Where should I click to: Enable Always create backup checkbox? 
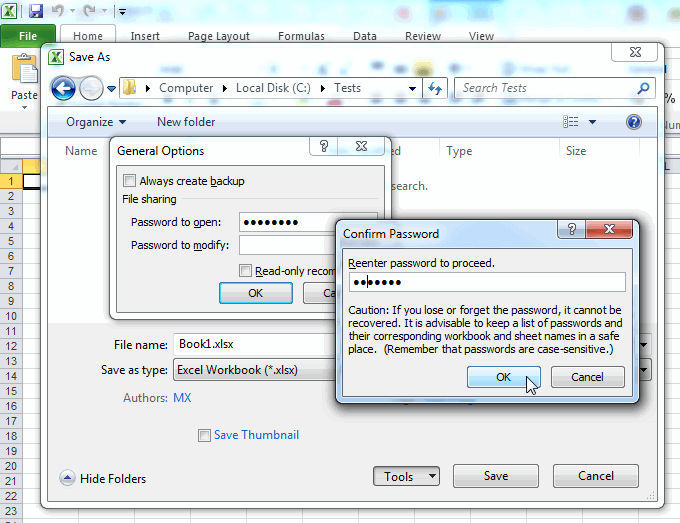click(x=129, y=181)
